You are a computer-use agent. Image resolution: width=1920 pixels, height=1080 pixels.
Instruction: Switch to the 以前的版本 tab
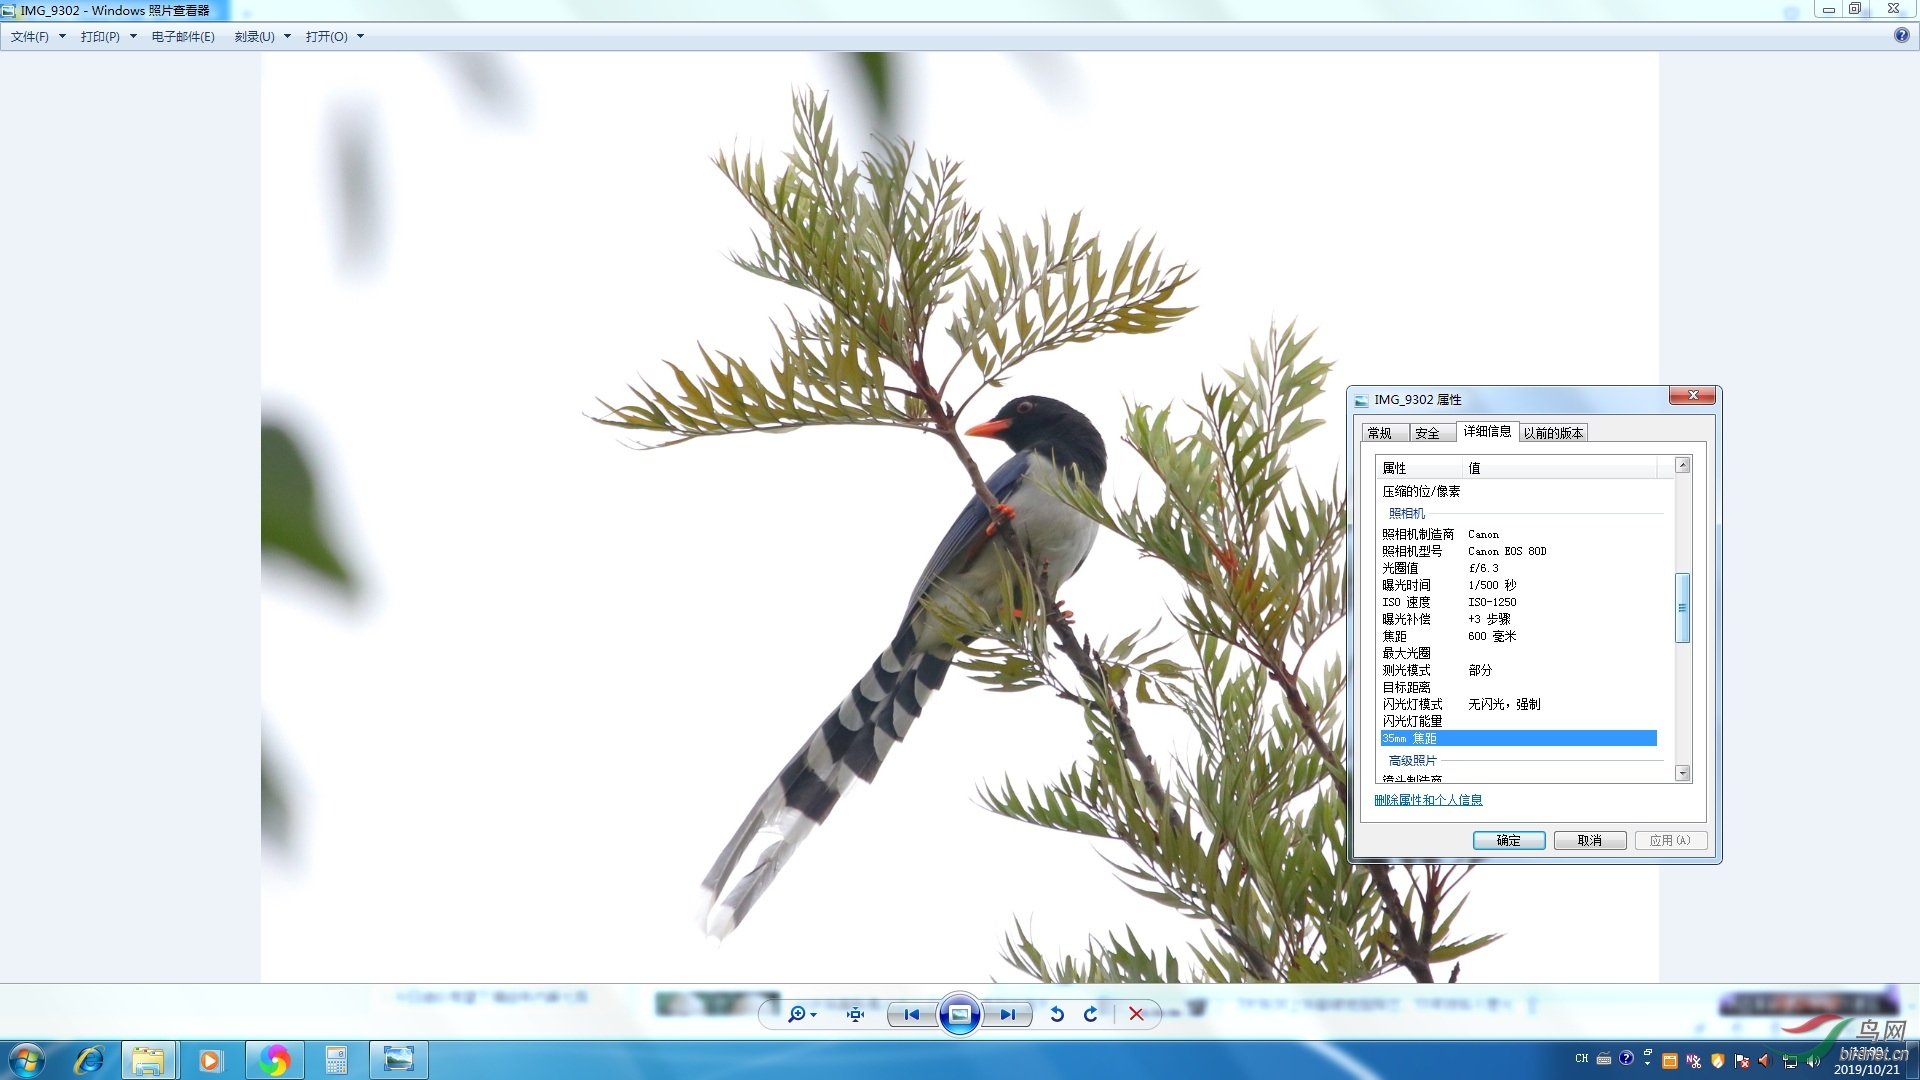coord(1553,433)
